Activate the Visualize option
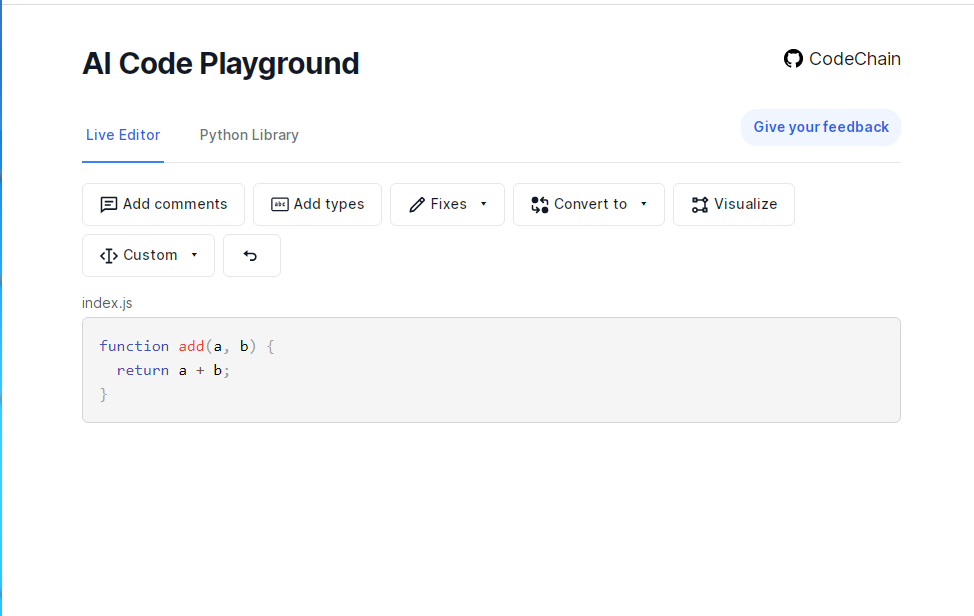 pyautogui.click(x=733, y=204)
